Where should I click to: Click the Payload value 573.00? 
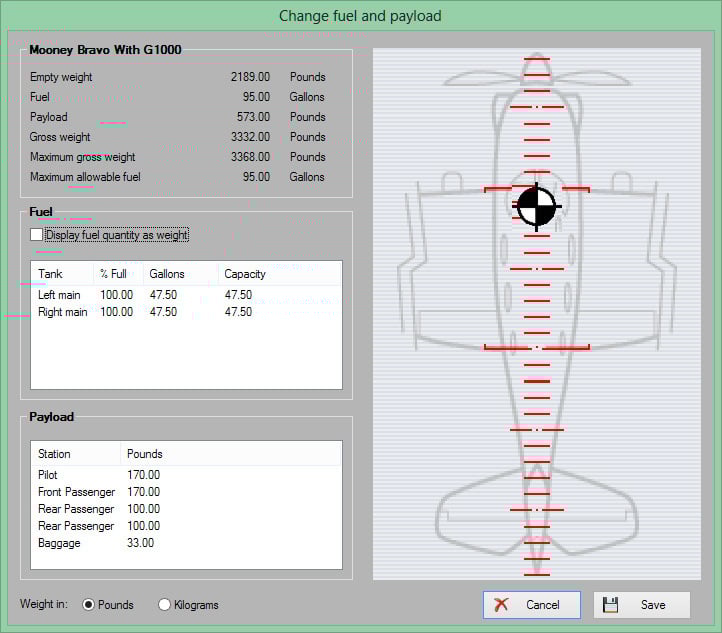253,117
